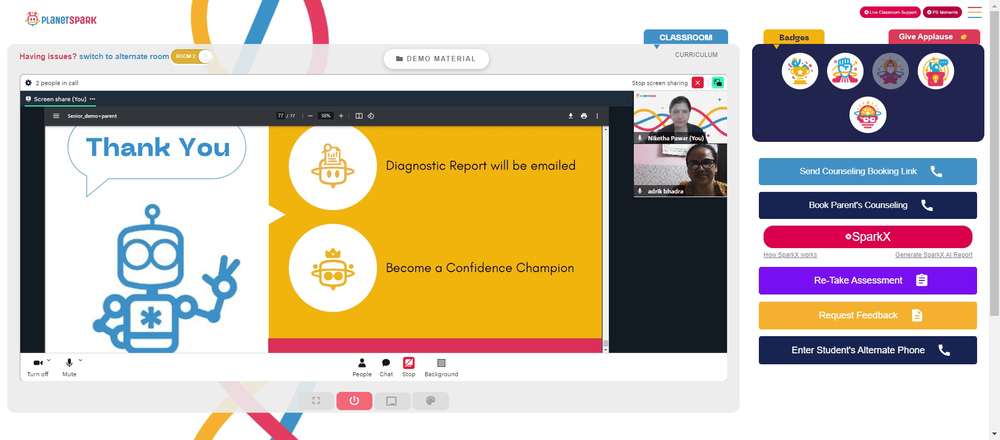Toggle PDF fit-to-page icon
The image size is (1000, 440).
point(359,116)
